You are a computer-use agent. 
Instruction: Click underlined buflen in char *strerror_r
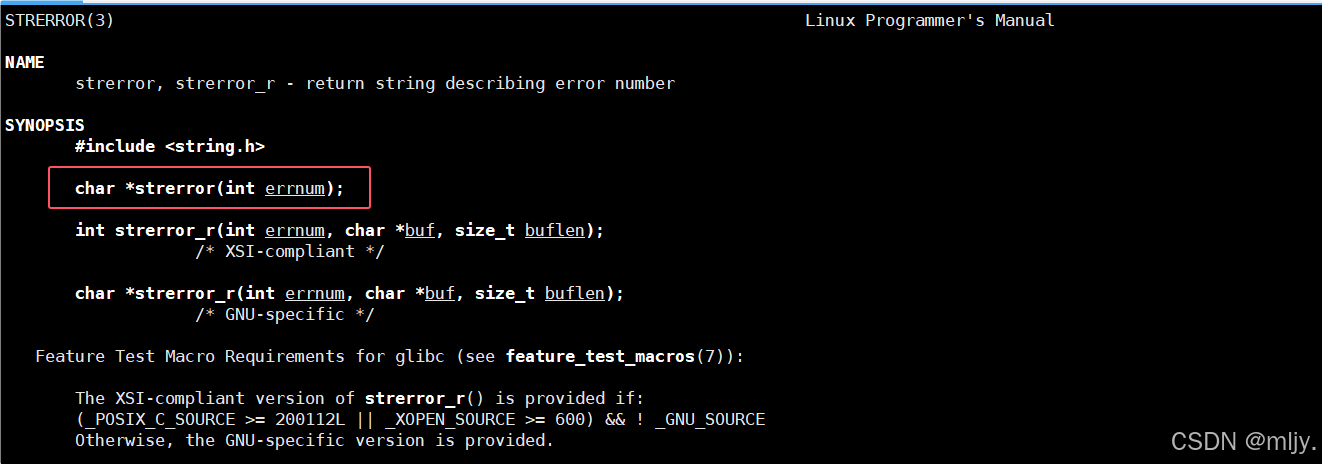575,293
